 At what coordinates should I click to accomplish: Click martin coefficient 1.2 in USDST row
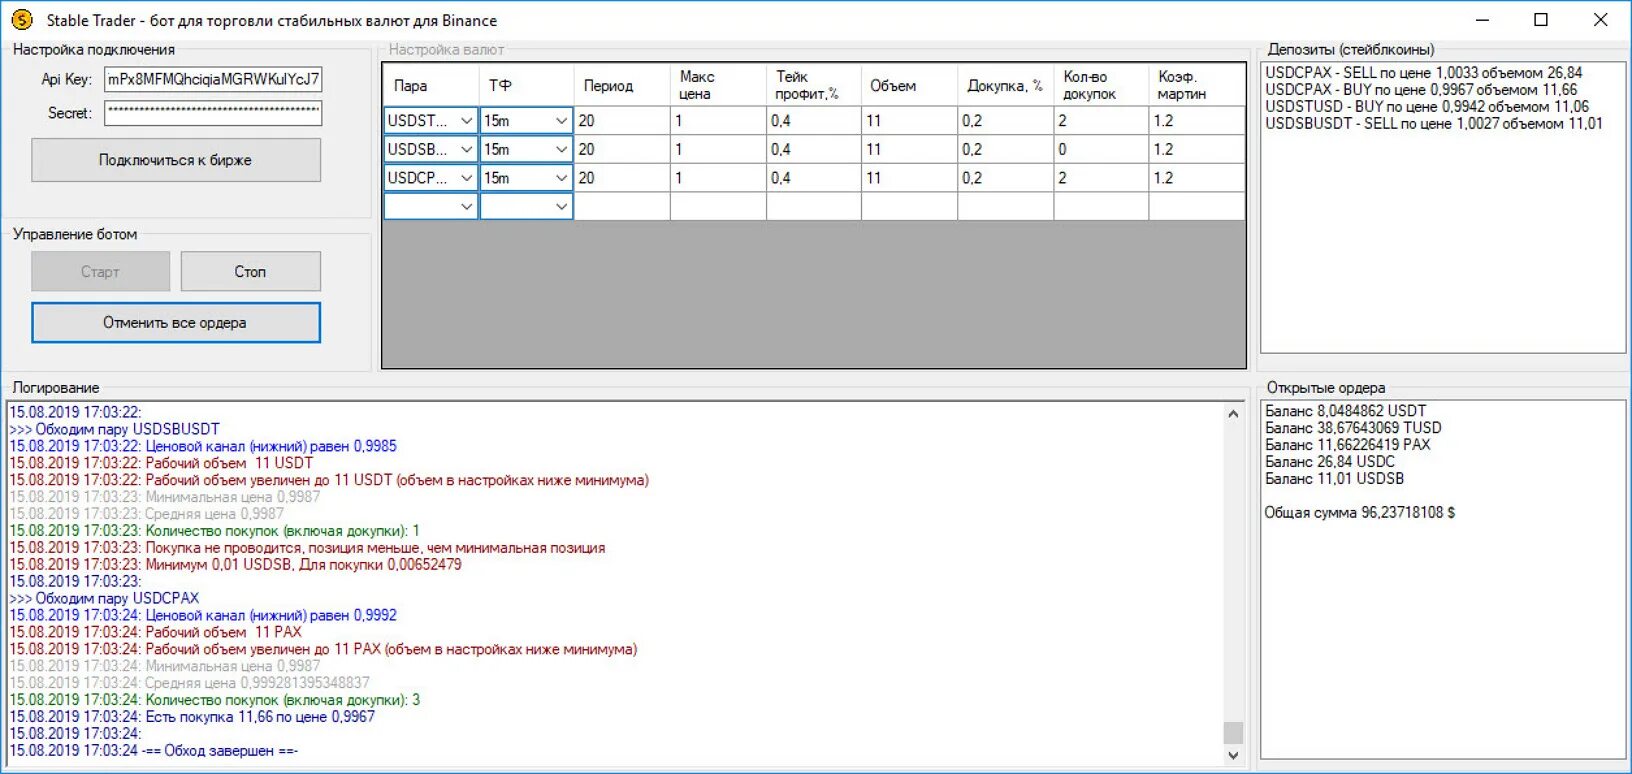point(1197,121)
